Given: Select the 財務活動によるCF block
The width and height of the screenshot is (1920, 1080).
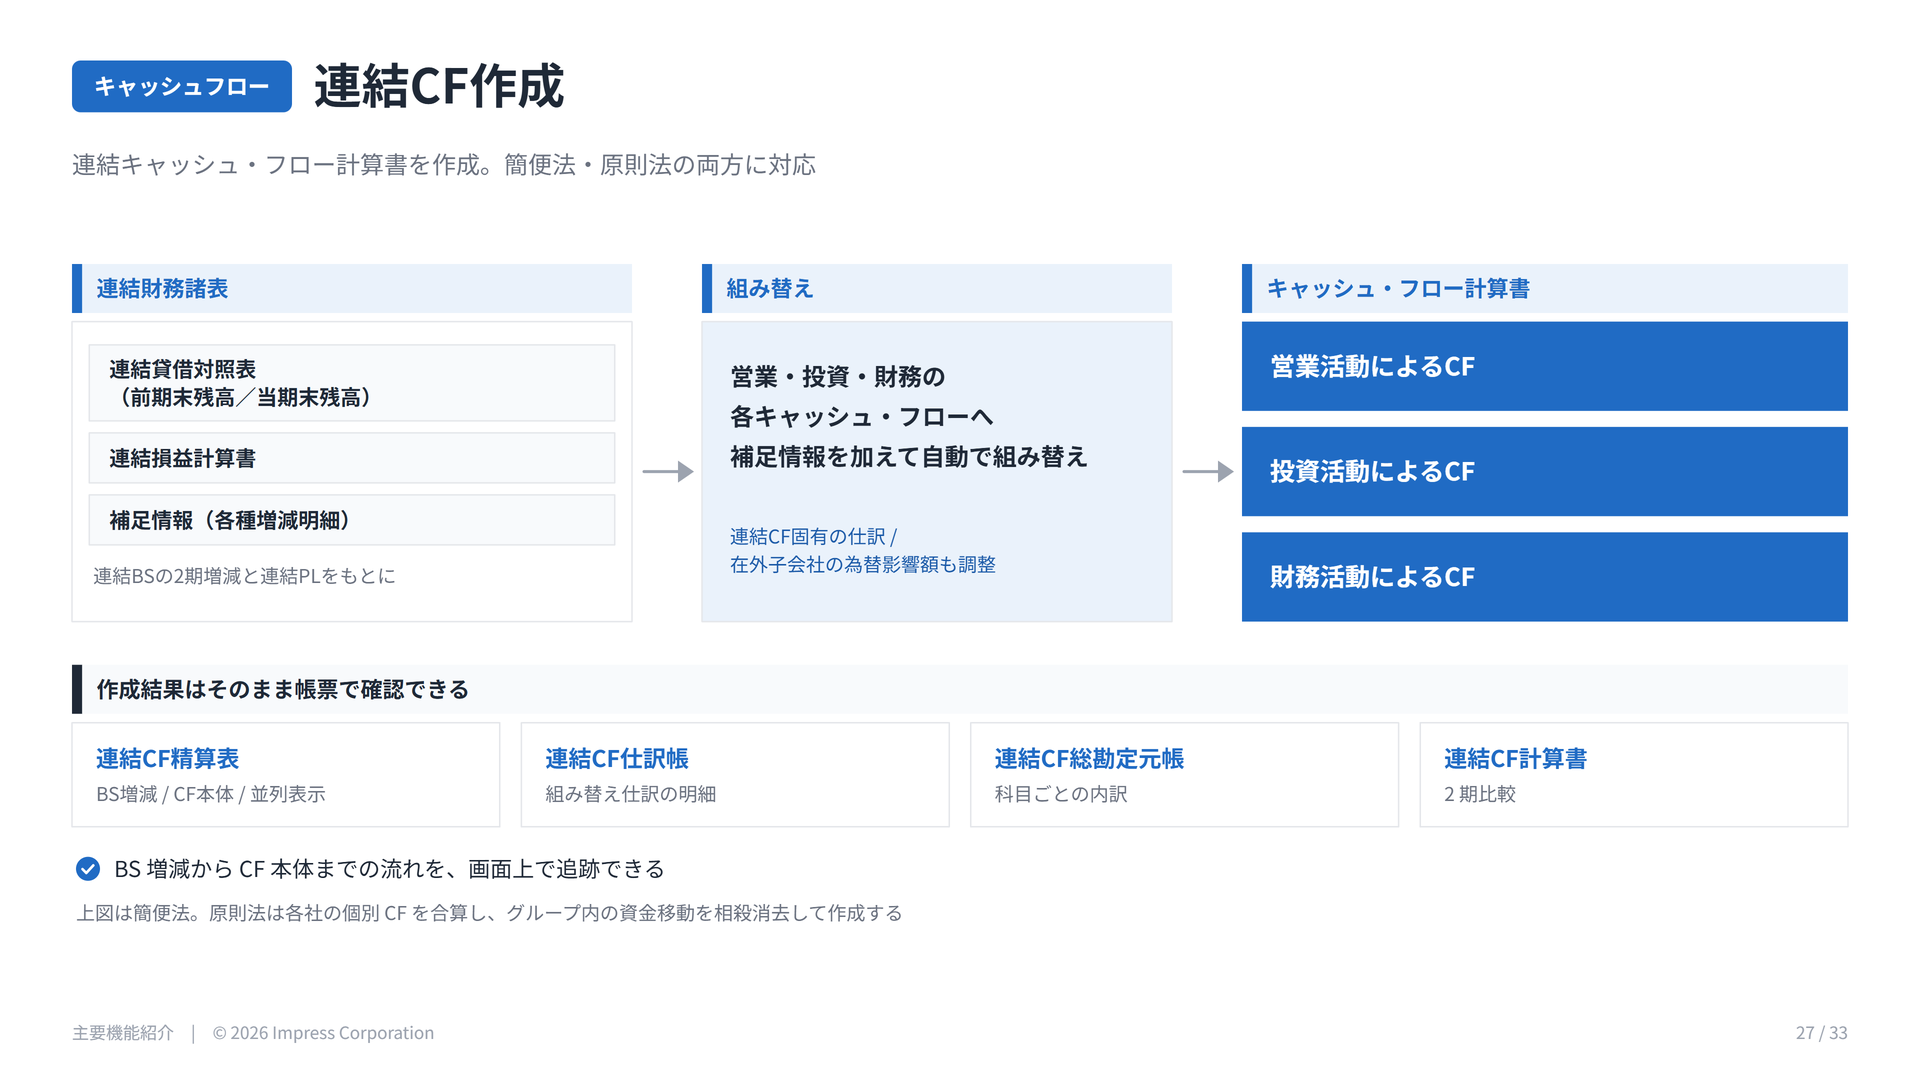Looking at the screenshot, I should [x=1545, y=577].
